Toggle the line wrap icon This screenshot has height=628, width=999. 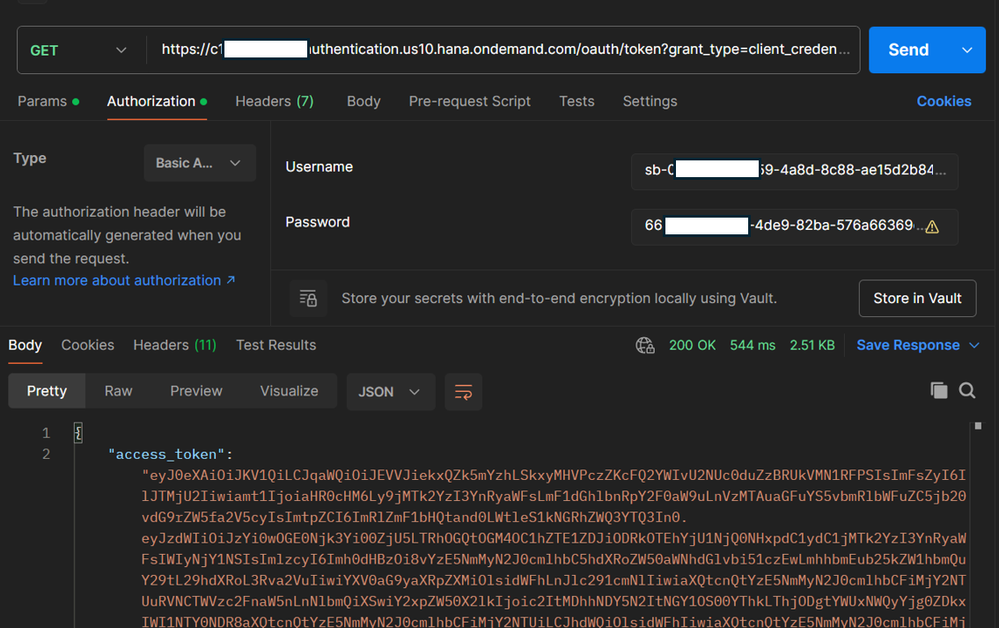(463, 392)
